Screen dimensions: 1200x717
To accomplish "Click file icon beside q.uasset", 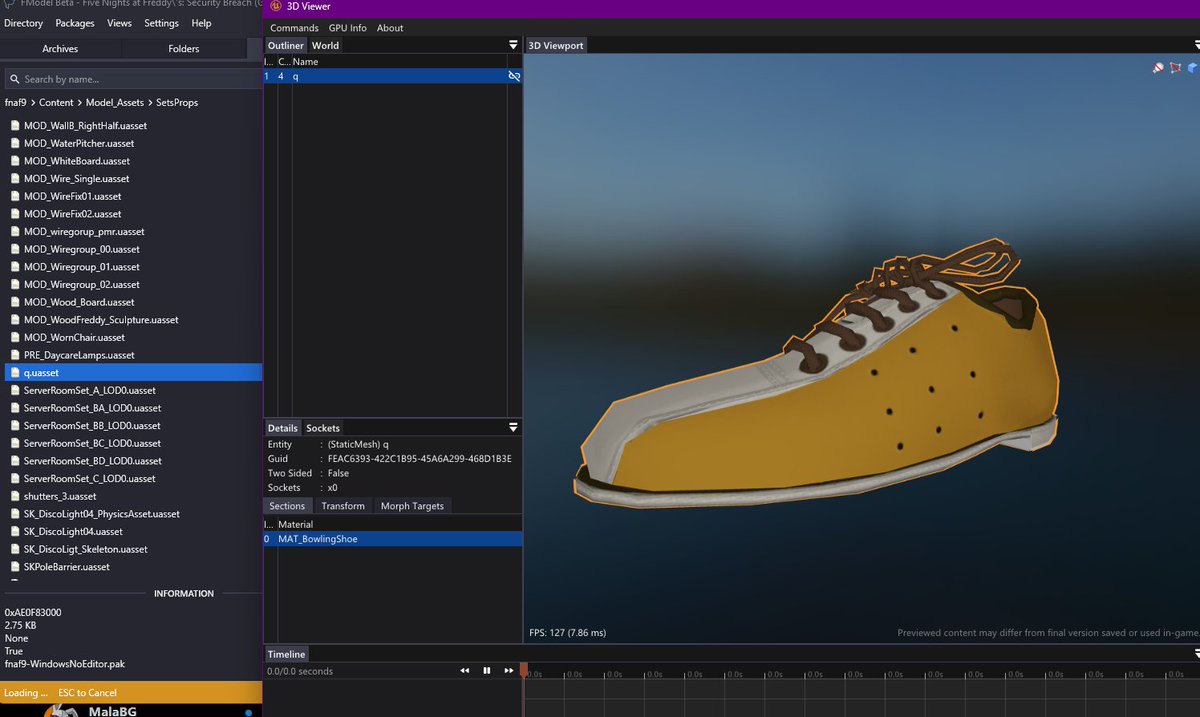I will (14, 373).
